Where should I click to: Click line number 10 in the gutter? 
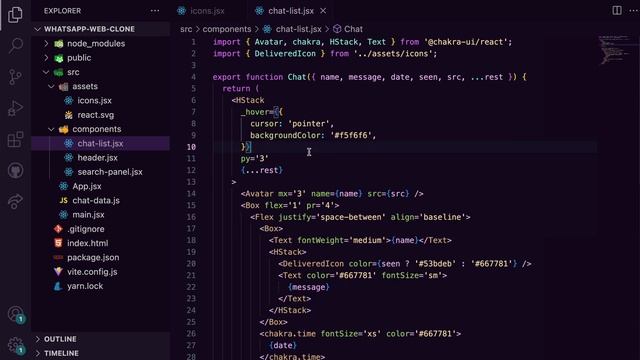pos(191,147)
